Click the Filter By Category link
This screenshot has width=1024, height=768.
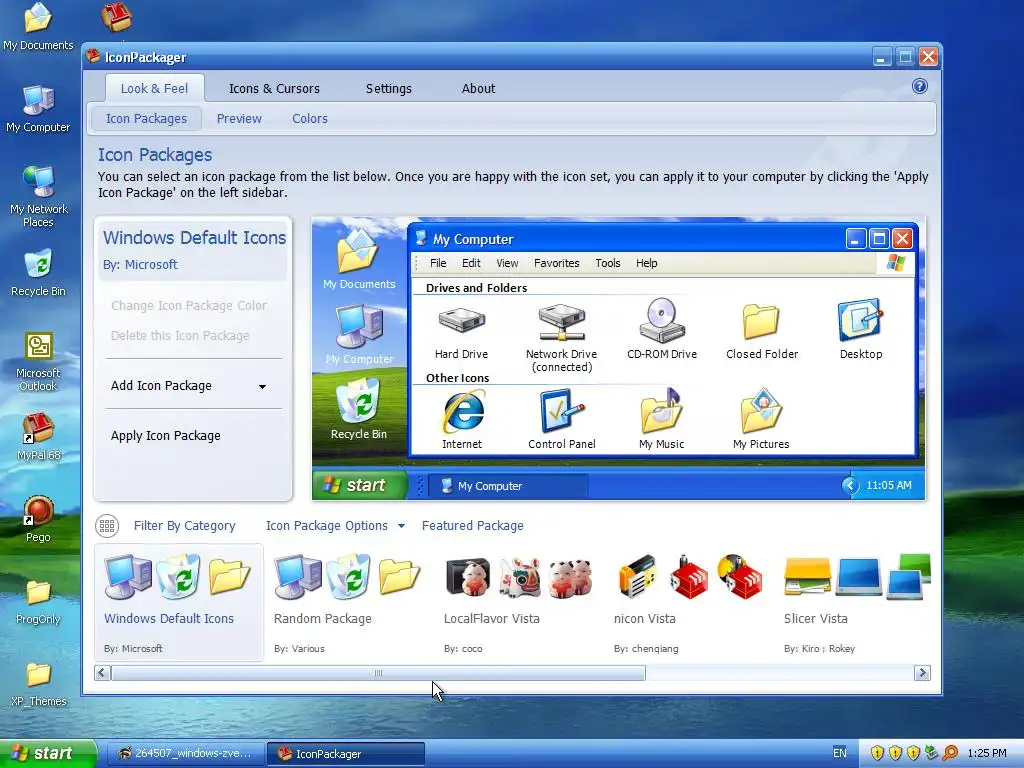click(x=184, y=526)
